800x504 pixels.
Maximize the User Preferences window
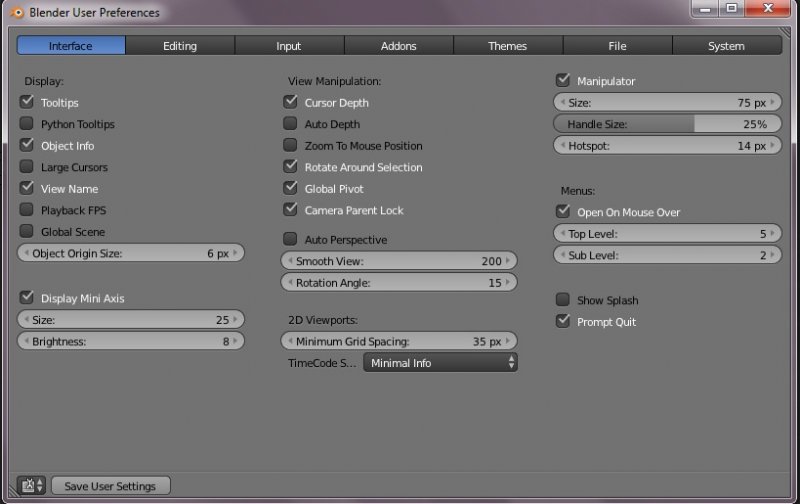pyautogui.click(x=732, y=8)
